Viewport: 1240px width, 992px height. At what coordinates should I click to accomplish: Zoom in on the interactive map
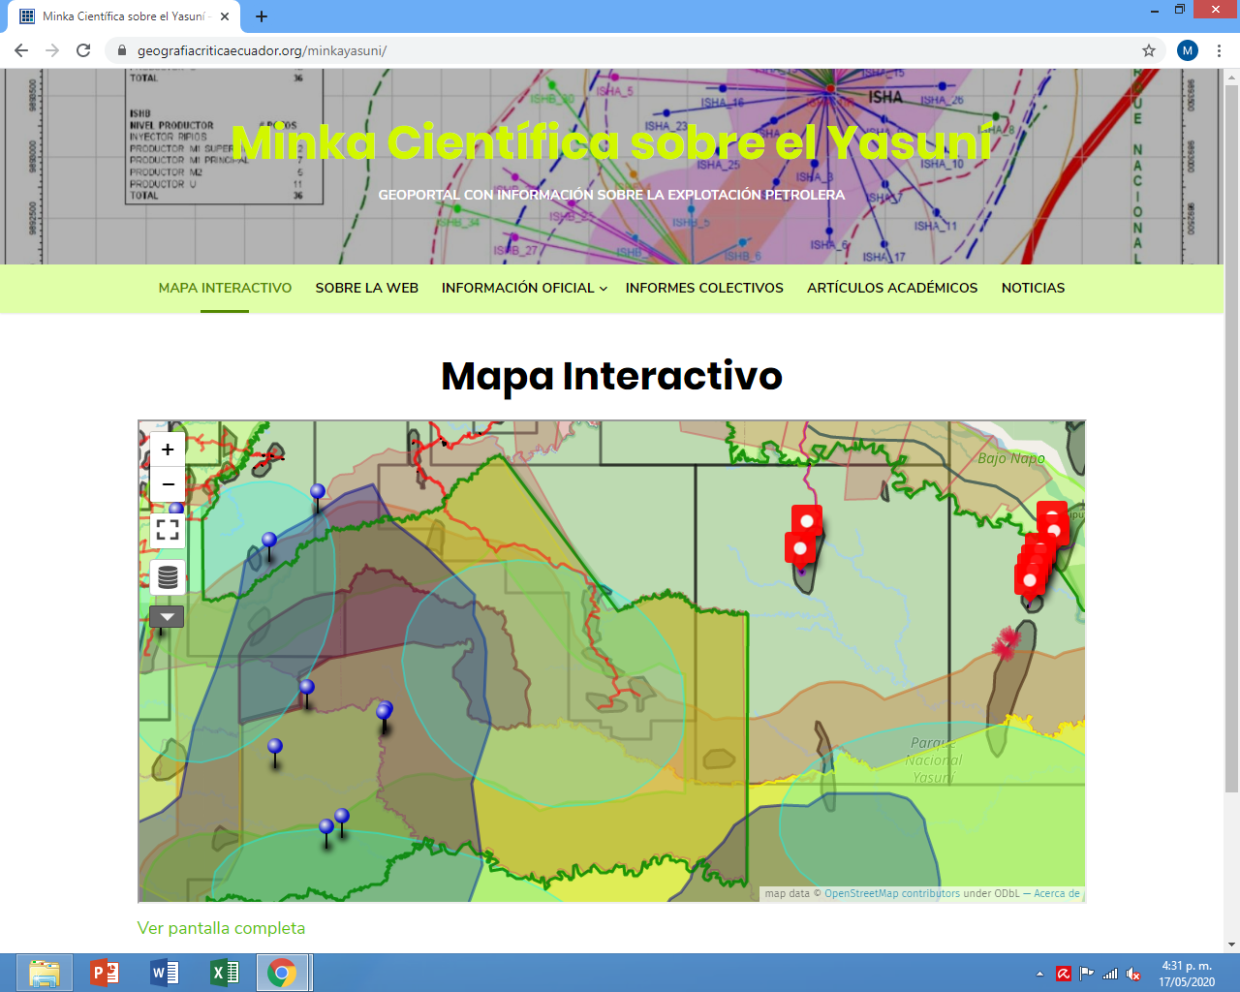tap(168, 450)
